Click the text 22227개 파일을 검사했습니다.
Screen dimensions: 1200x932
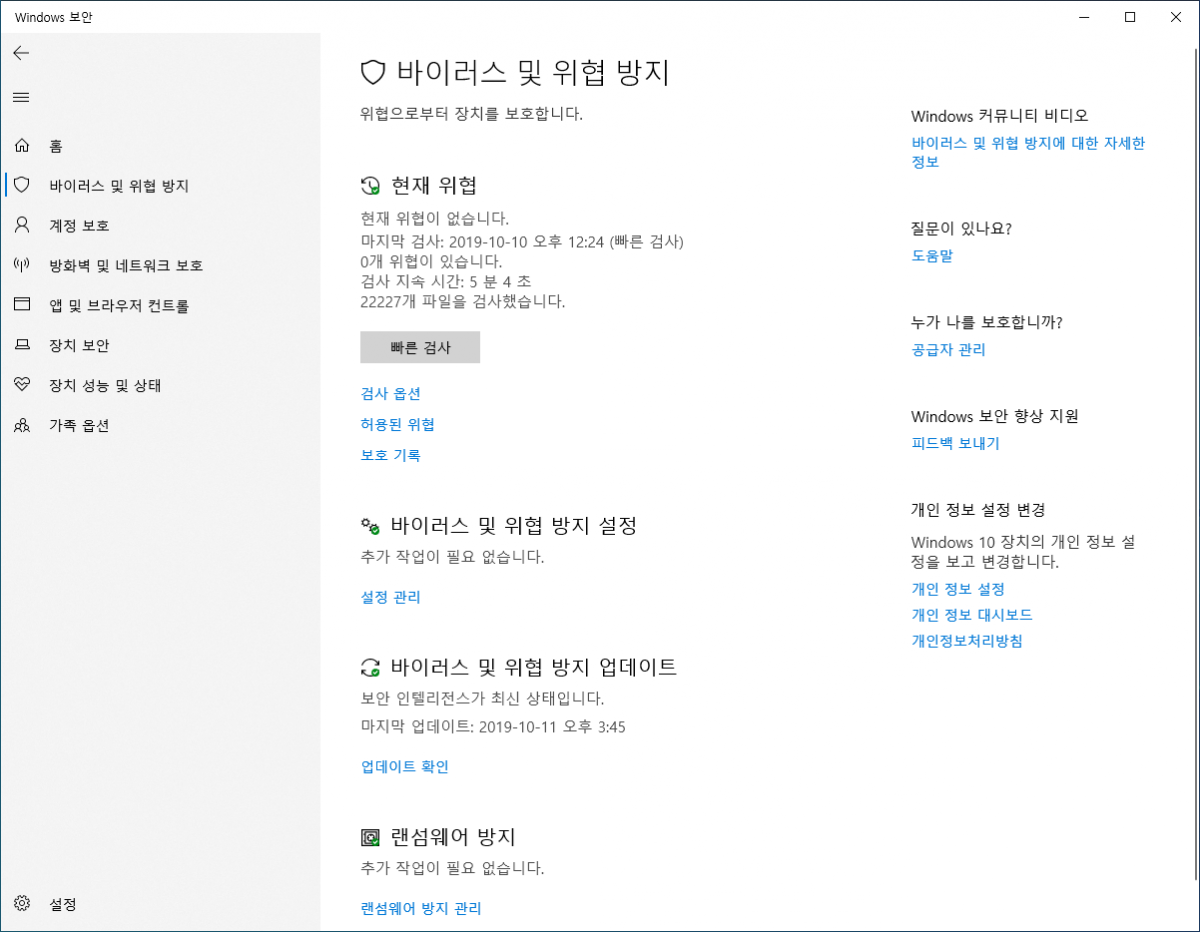[x=462, y=300]
